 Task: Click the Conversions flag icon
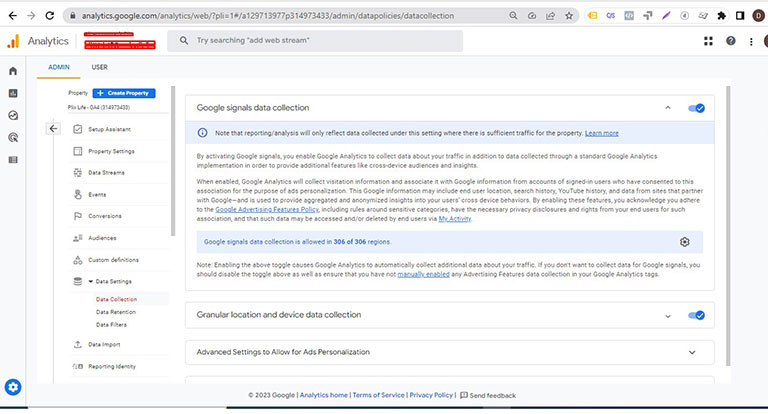click(77, 216)
